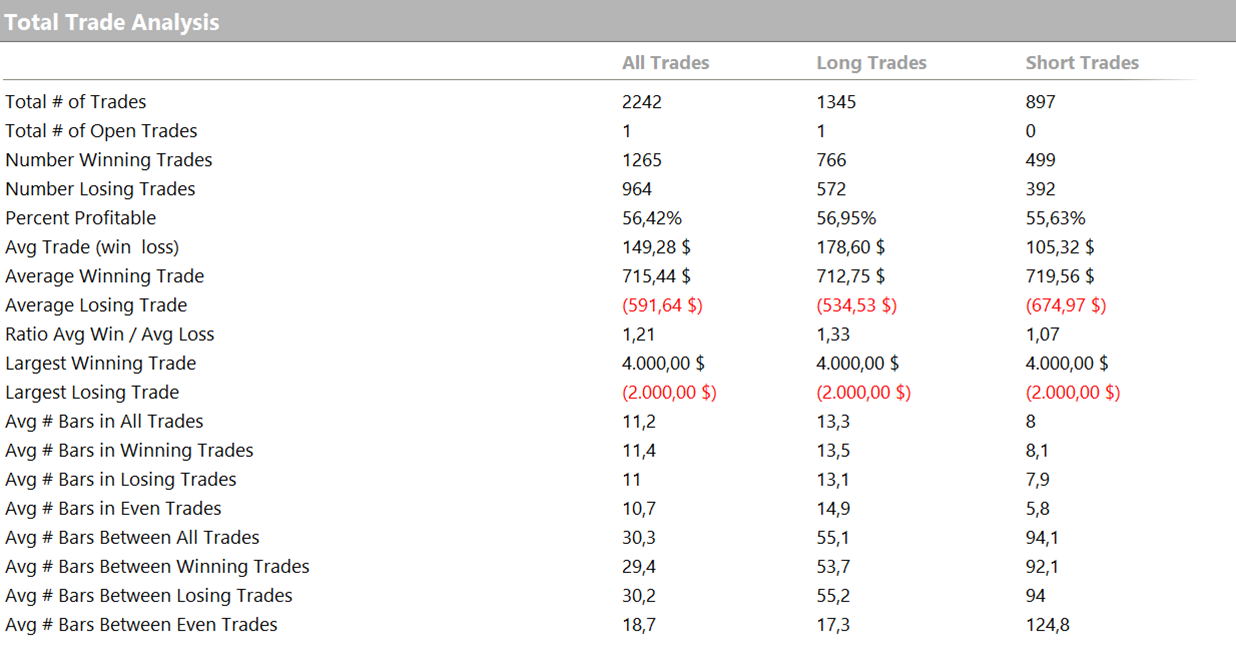The height and width of the screenshot is (655, 1236).
Task: Select All Trades total value 2242
Action: 642,102
